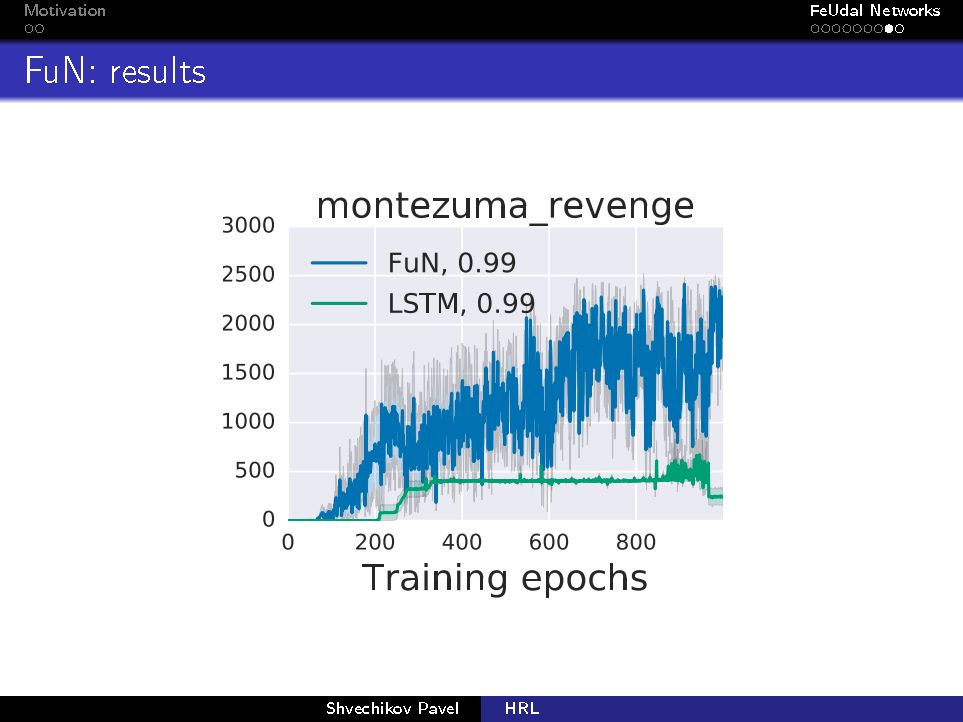Go to last circle under FeUdal Networks
963x722 pixels.
pos(899,28)
